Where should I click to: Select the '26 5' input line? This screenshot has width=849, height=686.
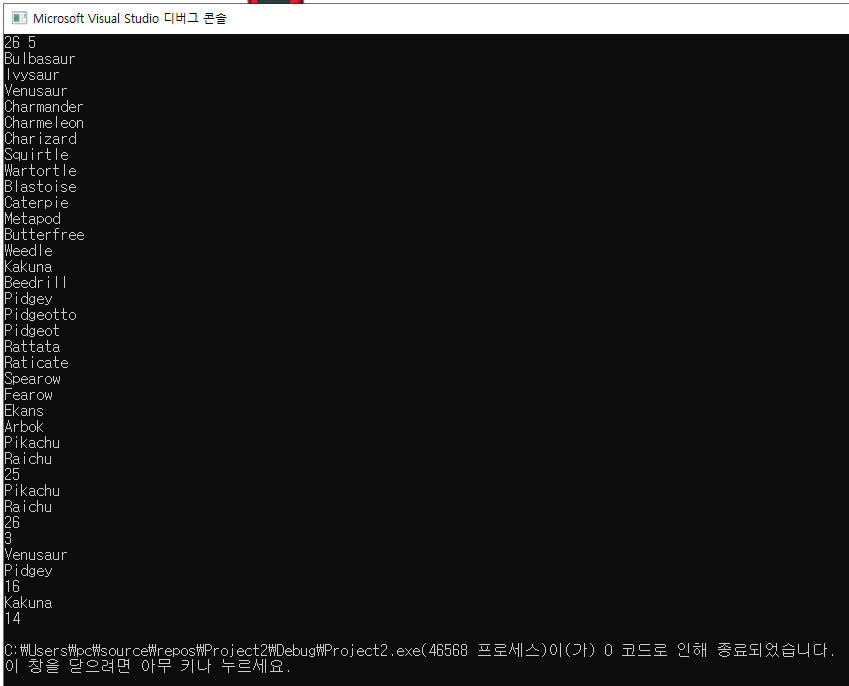(20, 42)
